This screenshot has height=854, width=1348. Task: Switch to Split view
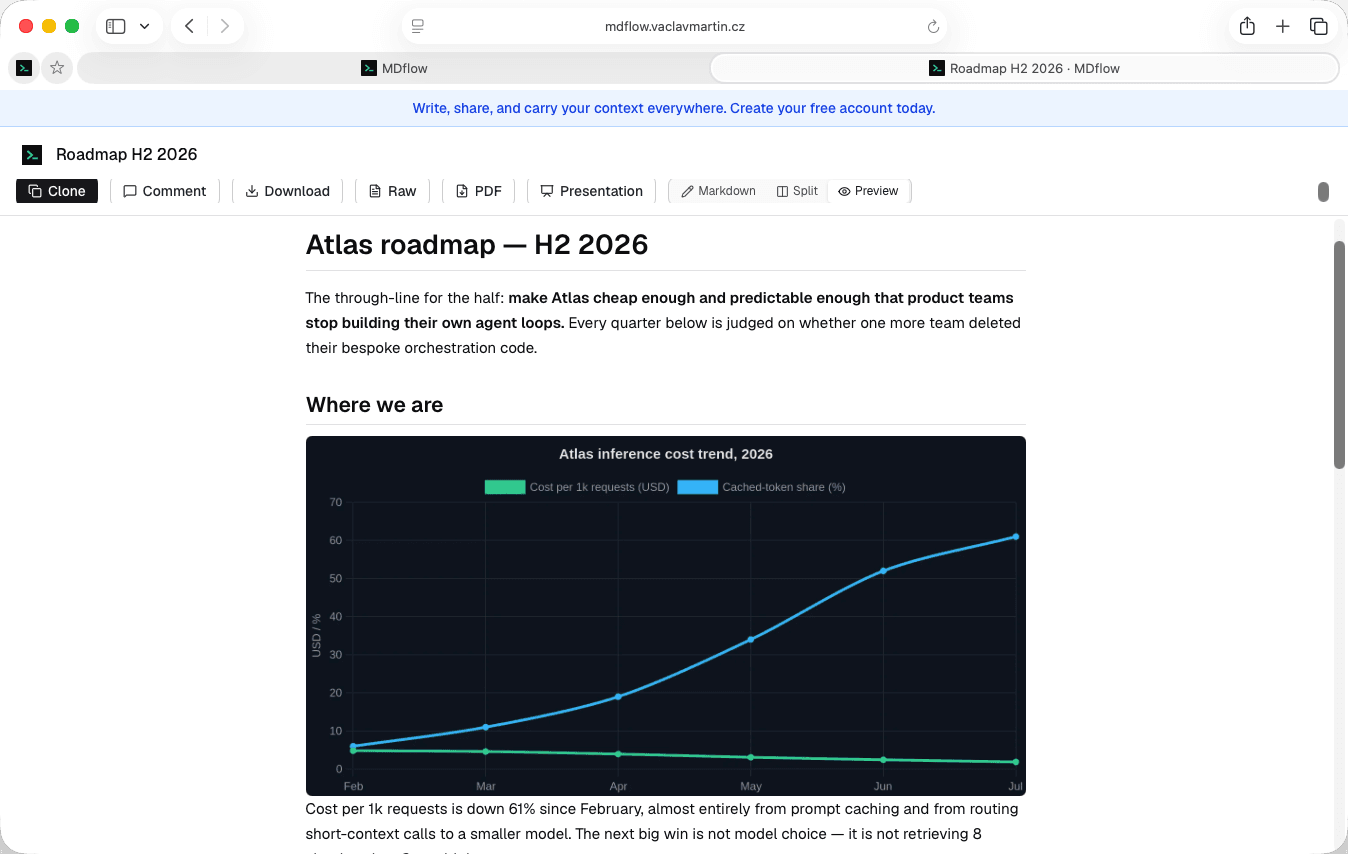[x=797, y=191]
